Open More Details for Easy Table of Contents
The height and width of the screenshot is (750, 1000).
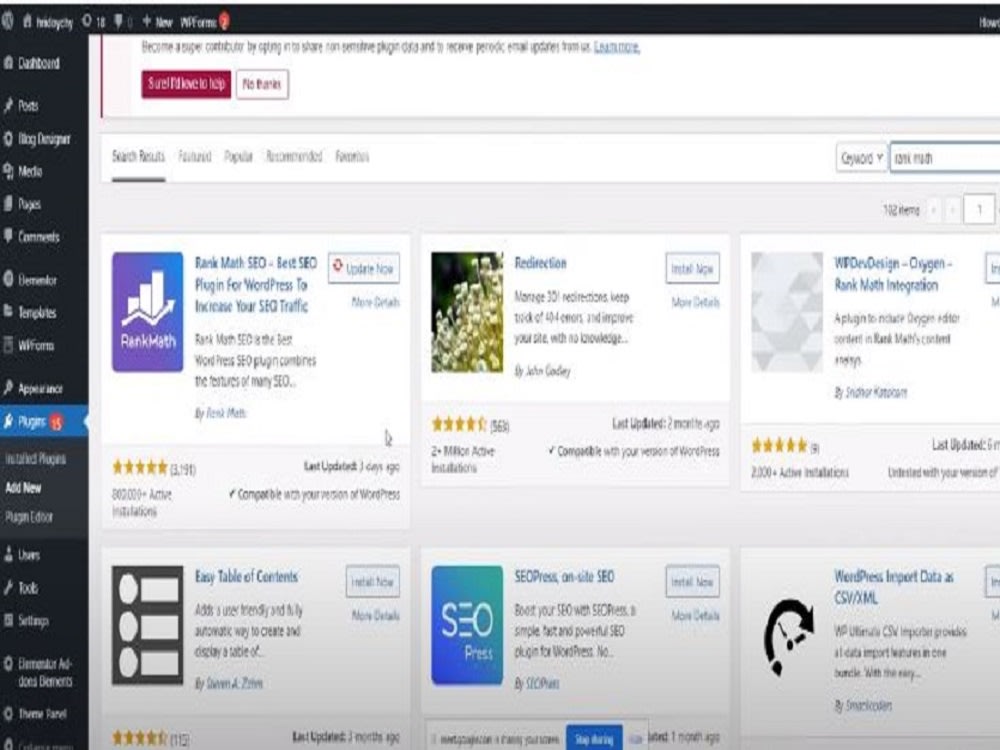tap(376, 615)
